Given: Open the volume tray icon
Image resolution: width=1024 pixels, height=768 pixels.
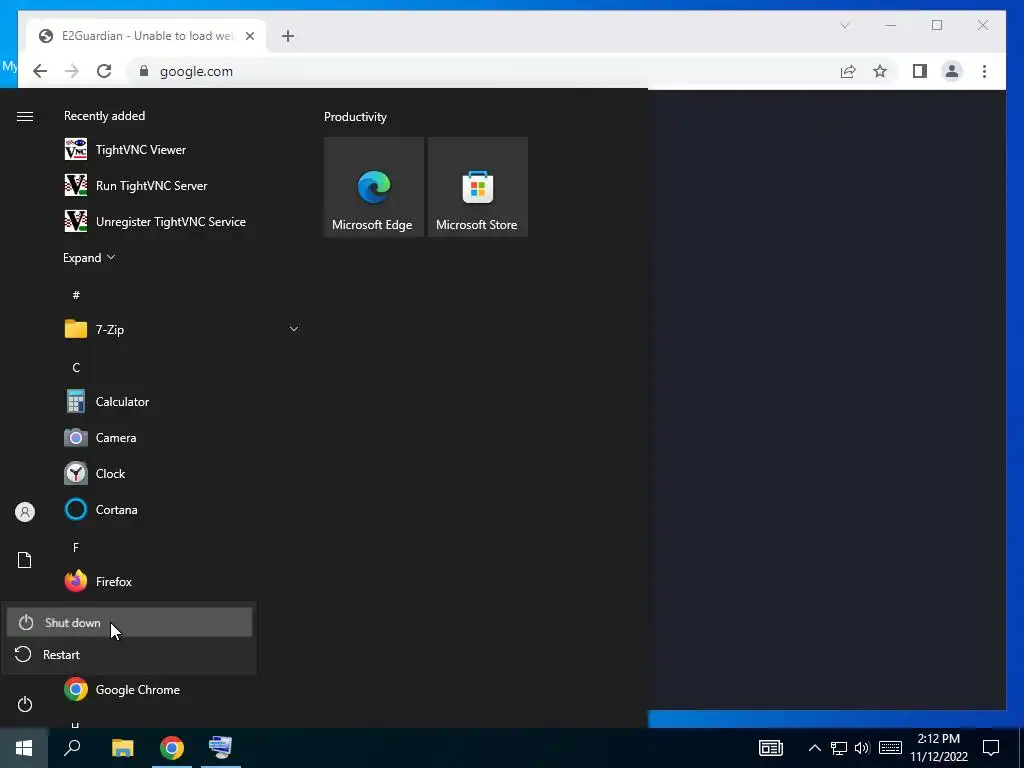Looking at the screenshot, I should [x=862, y=748].
